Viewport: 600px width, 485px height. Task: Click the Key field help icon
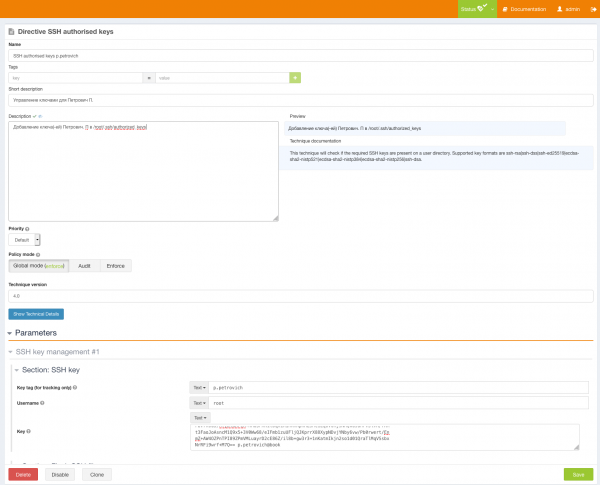point(27,433)
